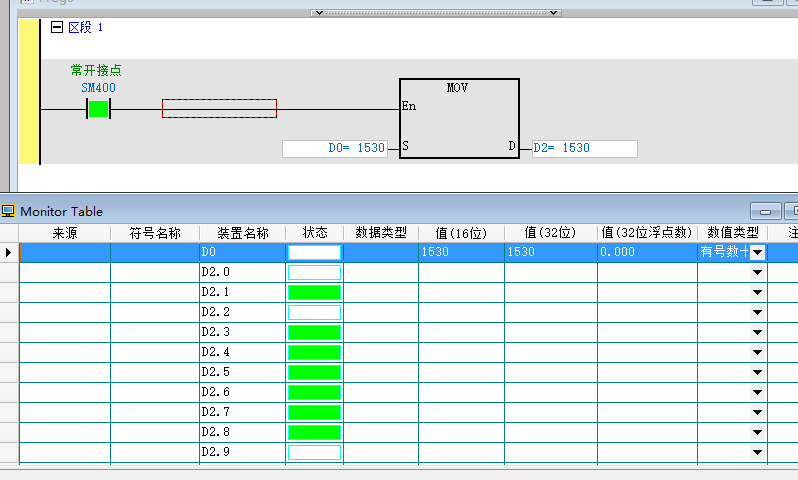The height and width of the screenshot is (480, 798).
Task: Click the 状态 column header
Action: pyautogui.click(x=314, y=233)
